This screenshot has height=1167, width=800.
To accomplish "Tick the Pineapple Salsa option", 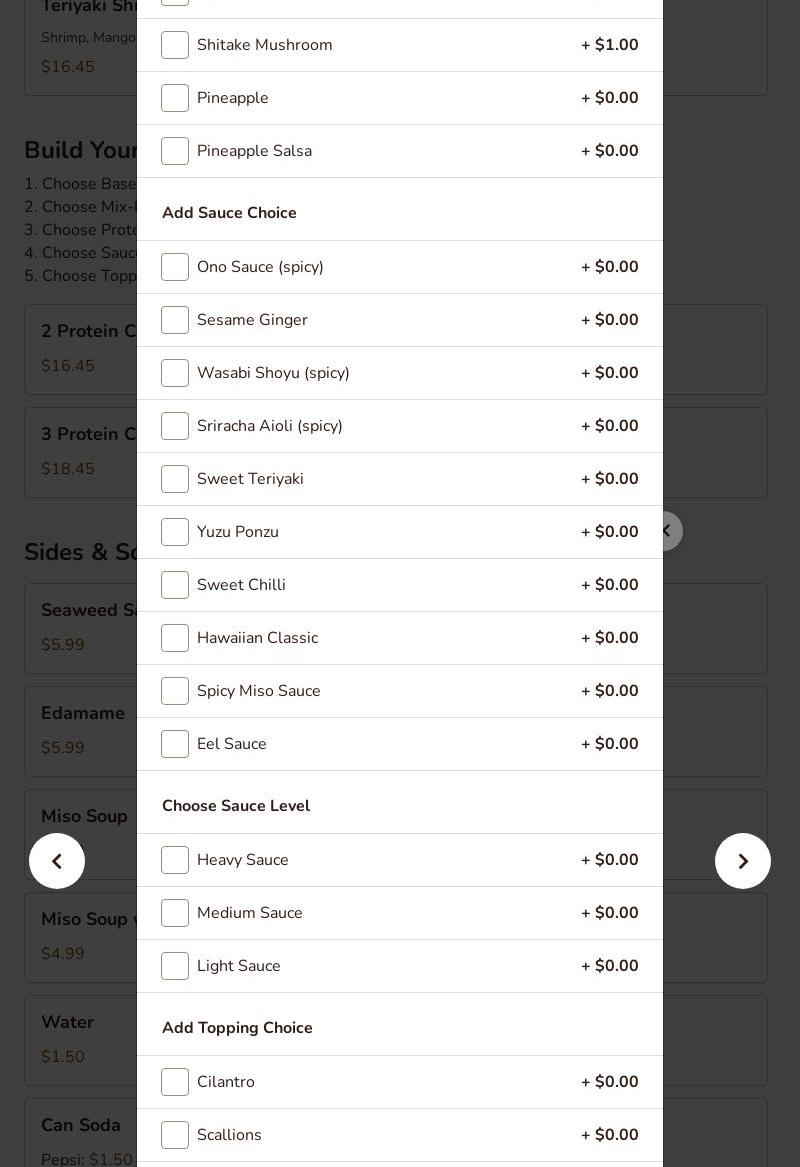I will click(175, 151).
